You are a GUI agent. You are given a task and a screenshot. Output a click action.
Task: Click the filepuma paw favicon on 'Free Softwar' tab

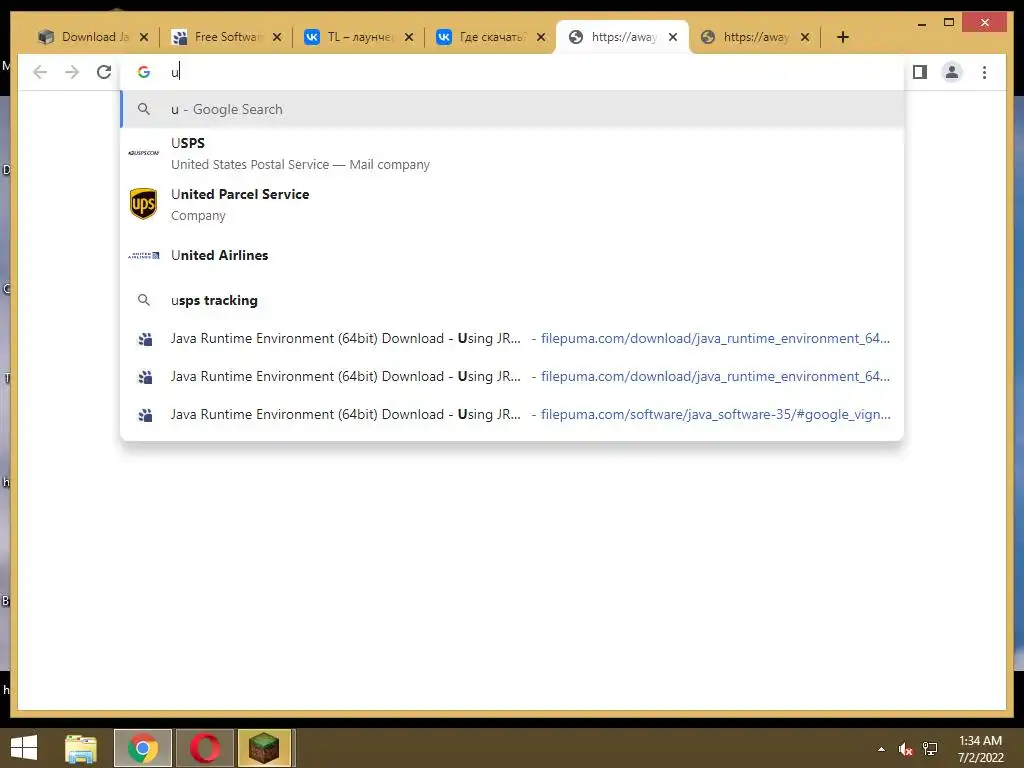click(179, 37)
